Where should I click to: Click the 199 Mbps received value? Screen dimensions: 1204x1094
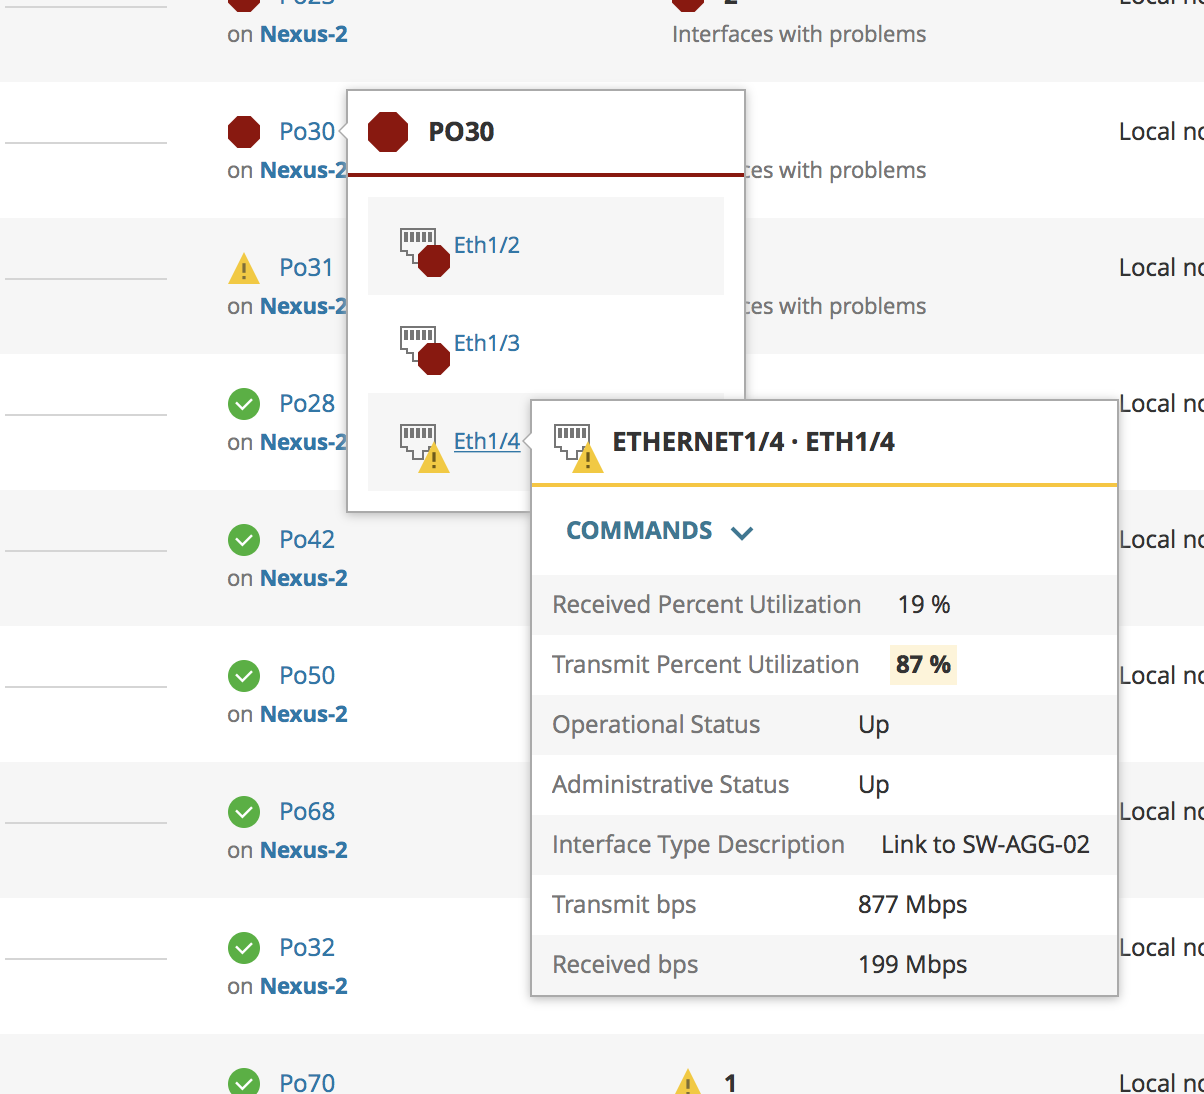point(913,965)
